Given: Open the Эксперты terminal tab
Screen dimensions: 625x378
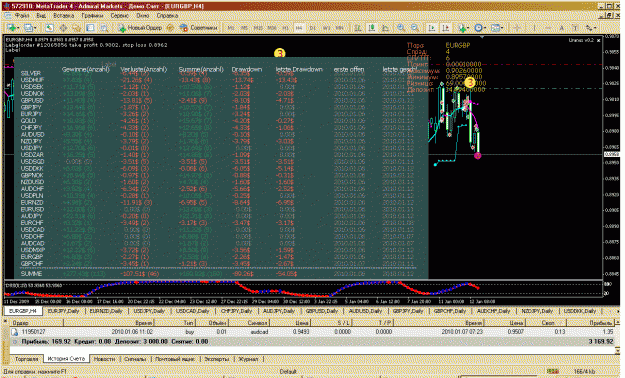Looking at the screenshot, I should (x=217, y=359).
